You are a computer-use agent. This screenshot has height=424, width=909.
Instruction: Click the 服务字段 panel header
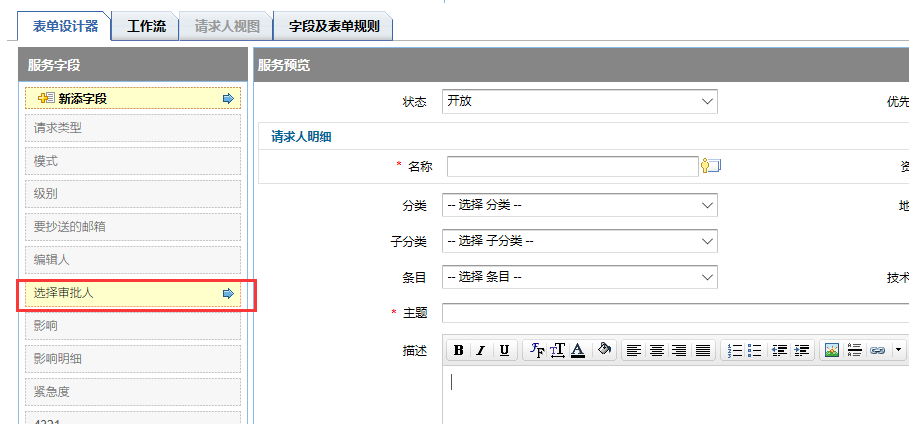pyautogui.click(x=133, y=65)
